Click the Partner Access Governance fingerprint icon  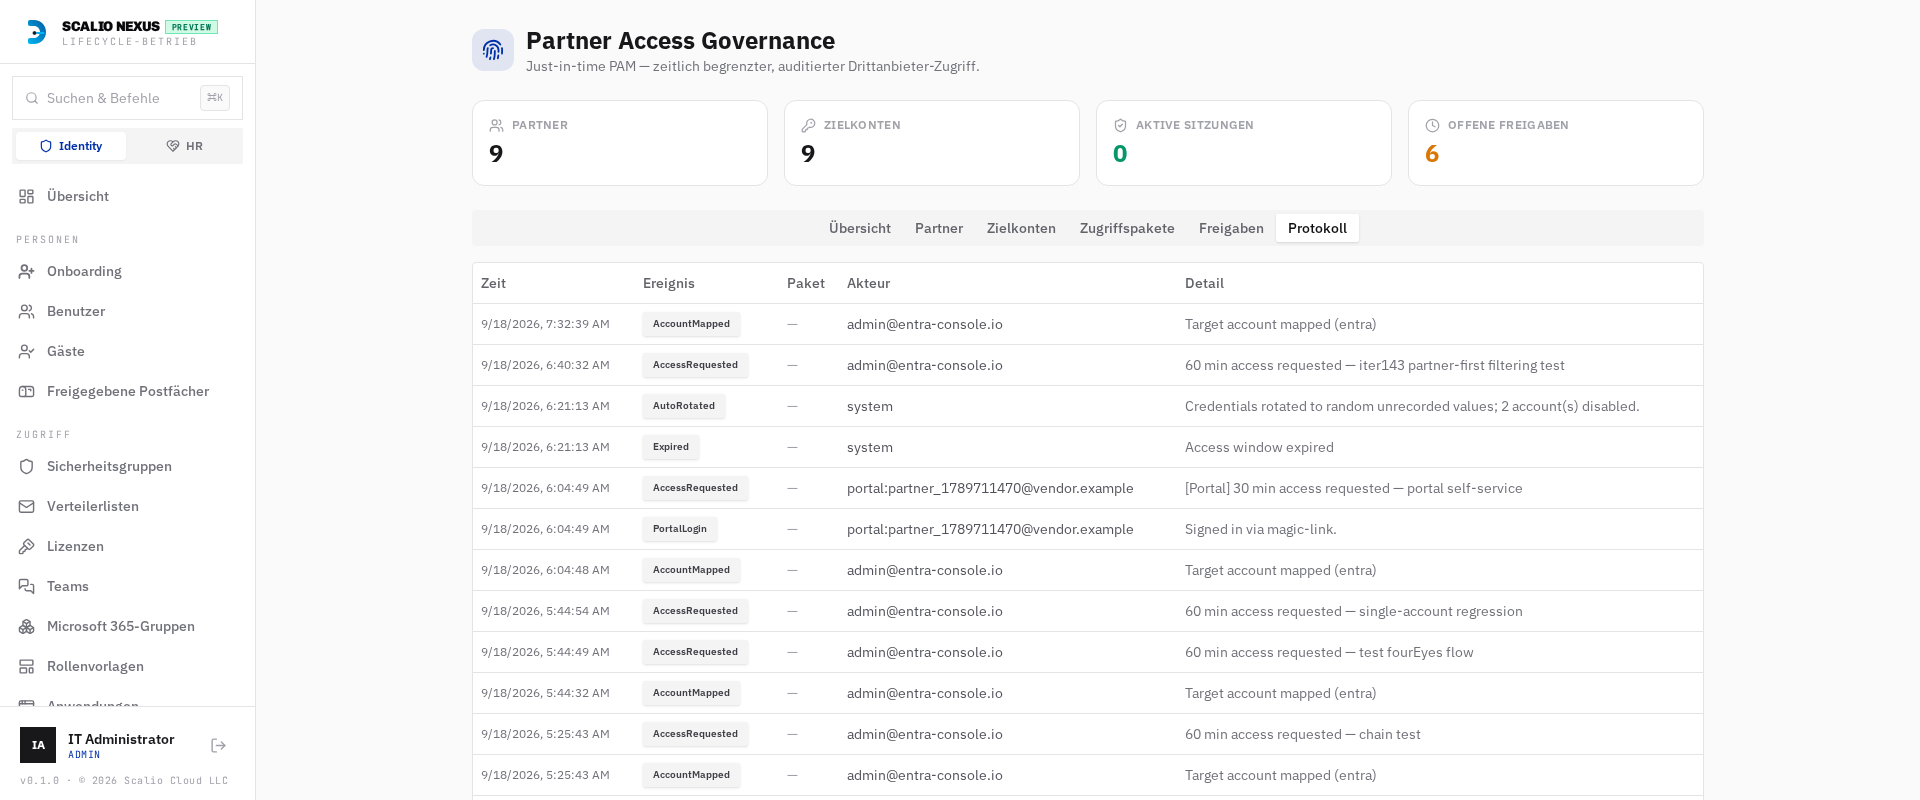pyautogui.click(x=493, y=50)
